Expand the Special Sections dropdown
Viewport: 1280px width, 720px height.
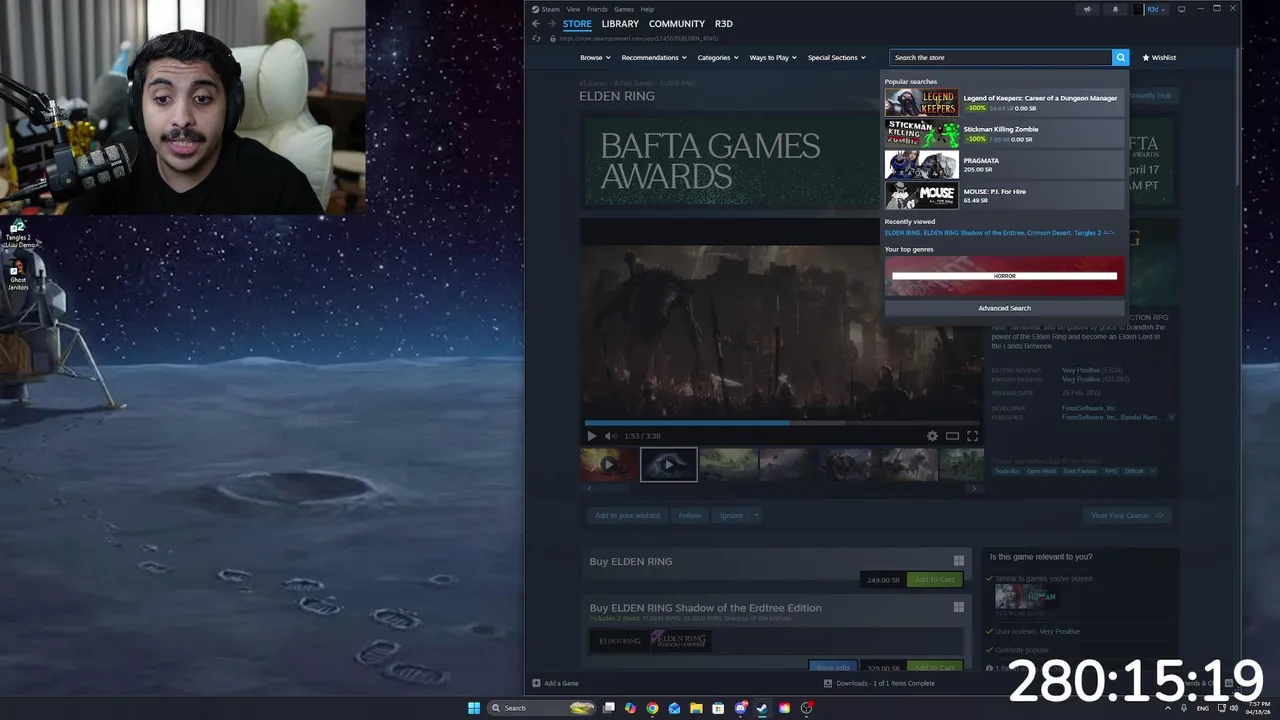[x=836, y=58]
